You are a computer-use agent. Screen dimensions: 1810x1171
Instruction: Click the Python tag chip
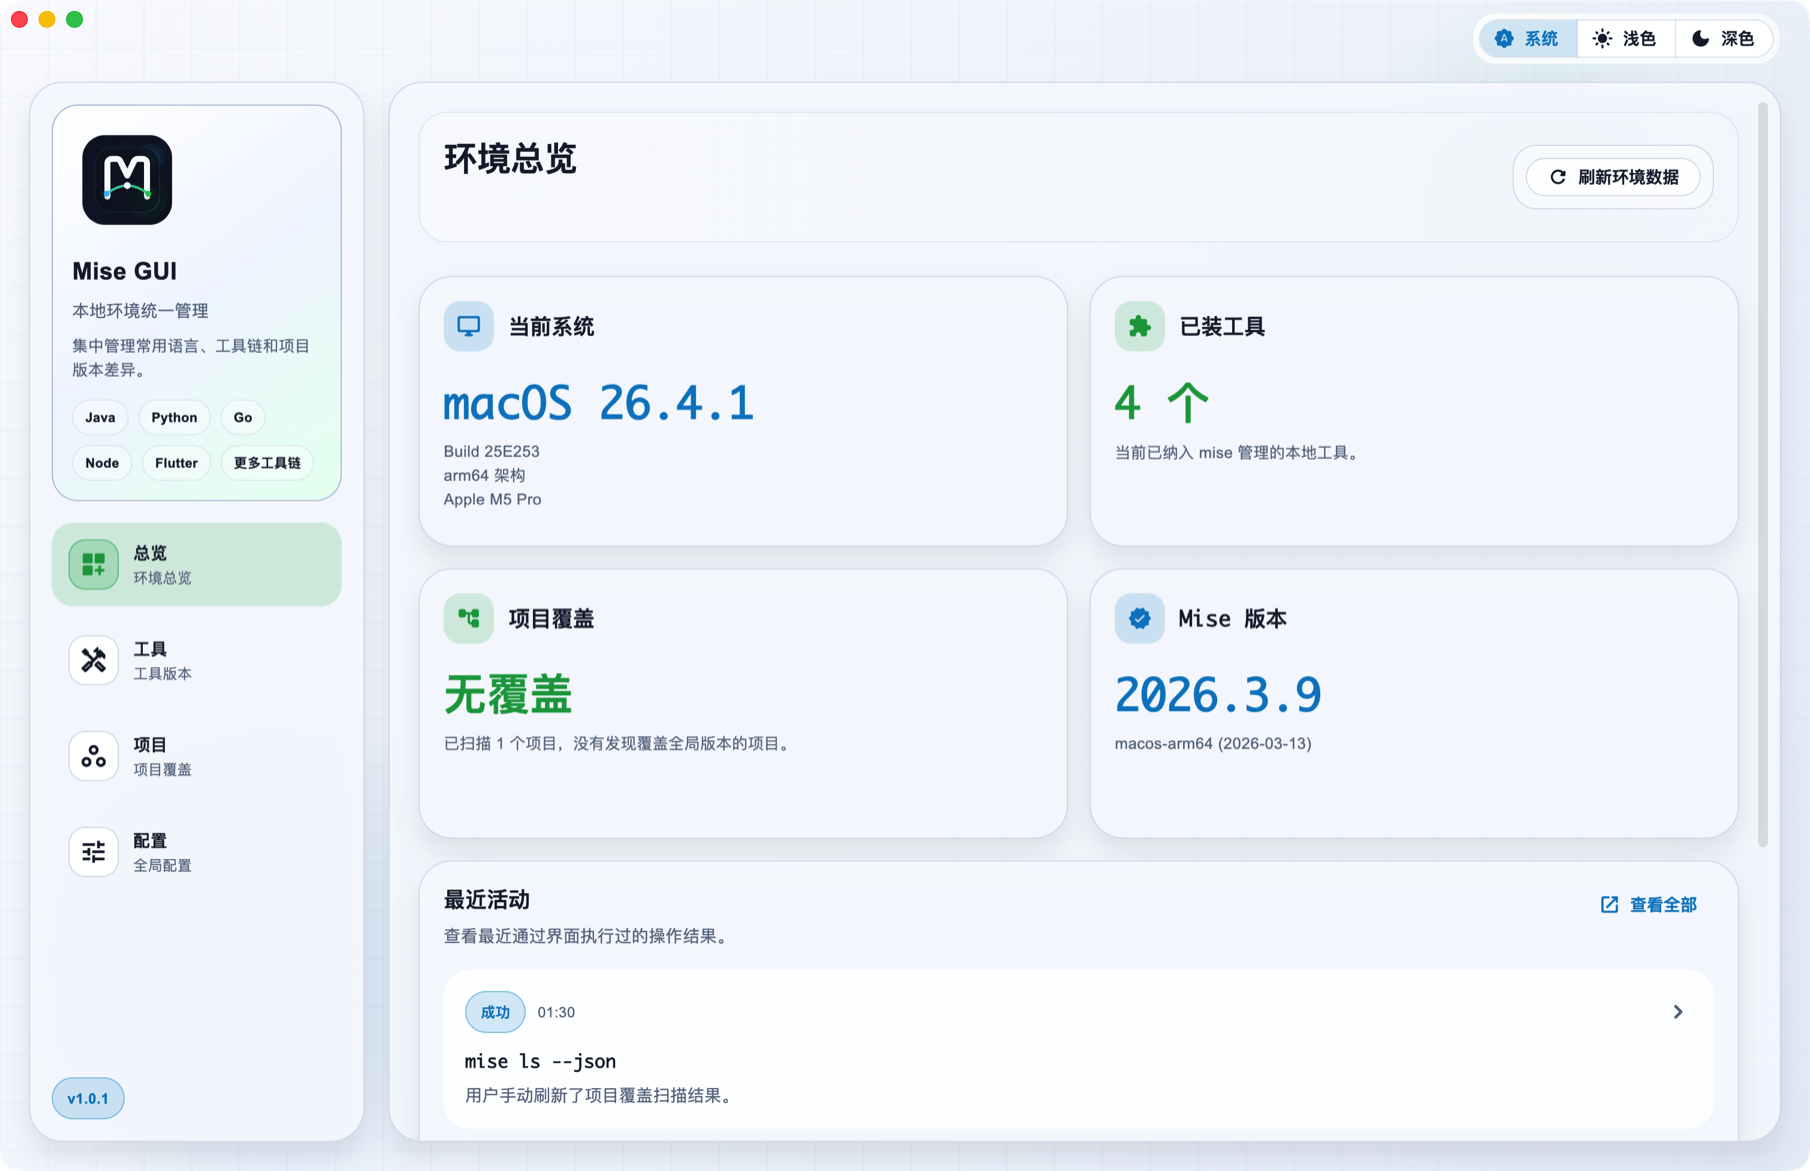tap(174, 417)
